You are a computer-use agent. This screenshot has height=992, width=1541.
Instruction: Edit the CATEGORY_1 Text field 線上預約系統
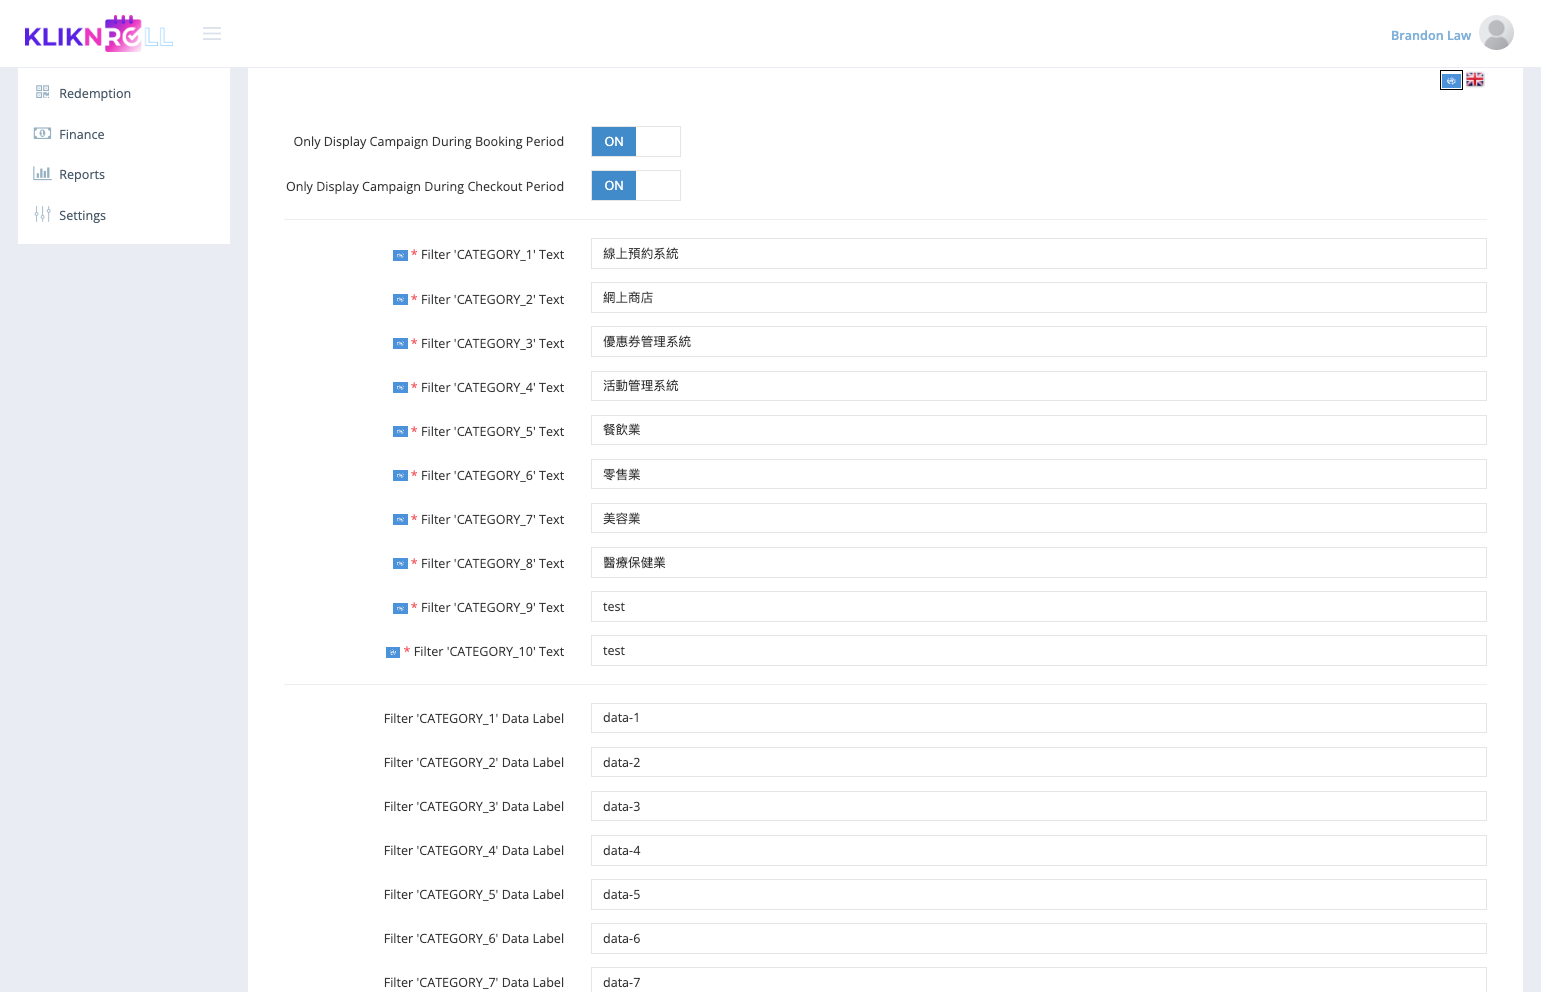tap(1038, 254)
